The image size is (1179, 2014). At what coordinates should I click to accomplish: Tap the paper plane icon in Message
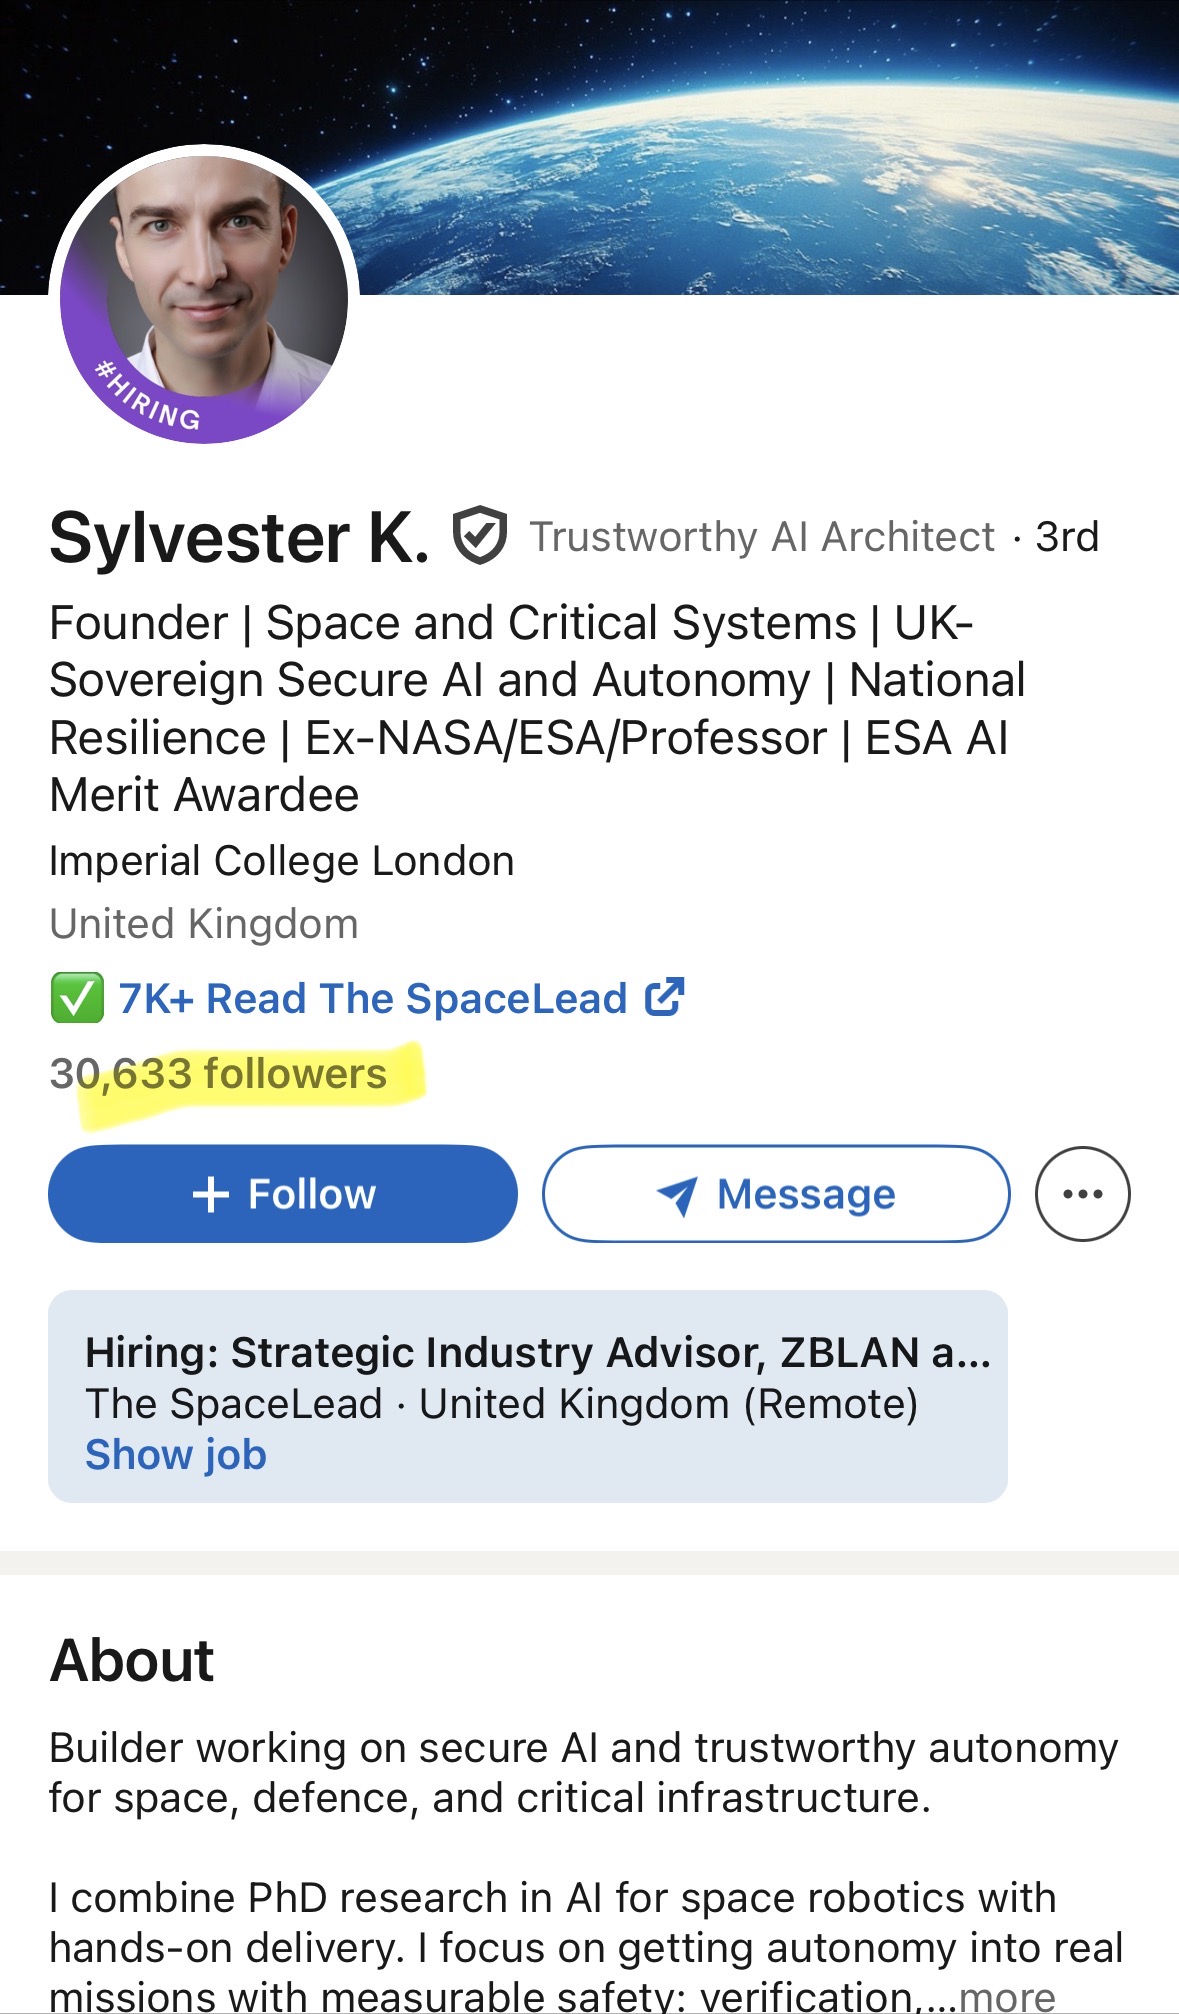(677, 1195)
